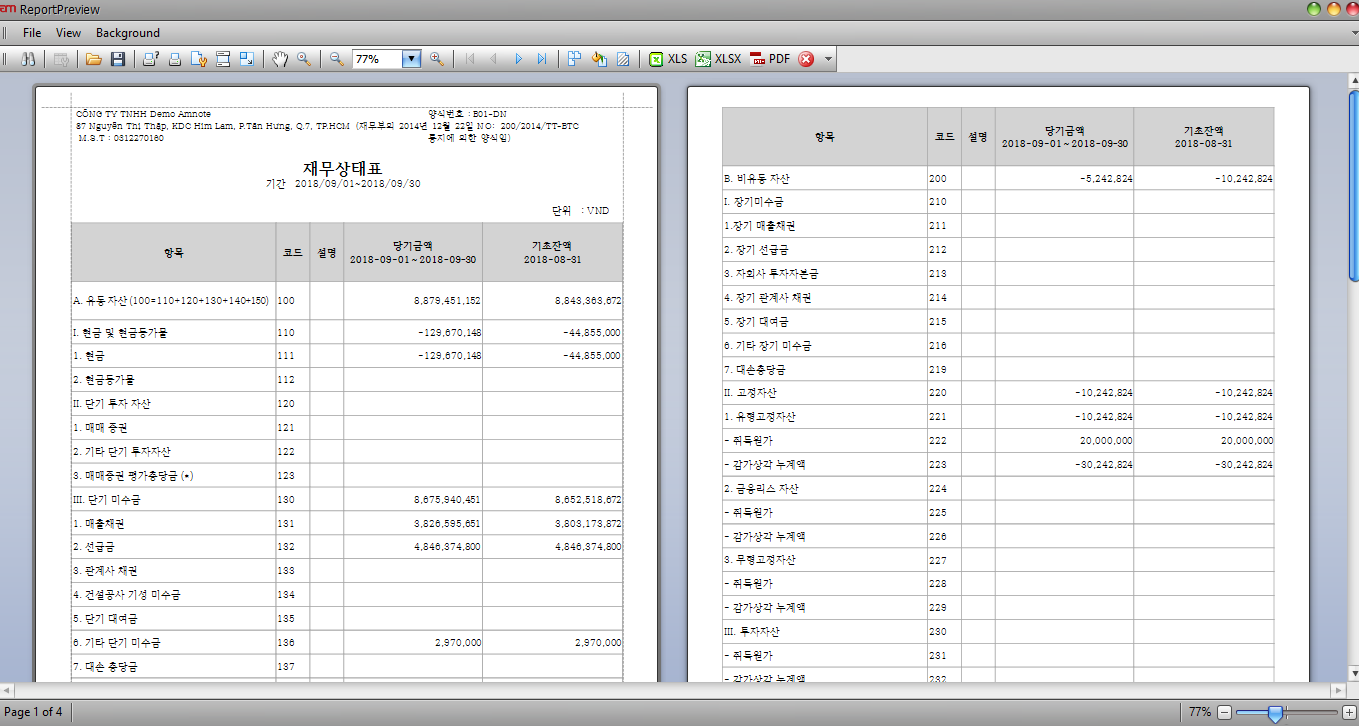Save the report using floppy disk icon
This screenshot has width=1359, height=726.
117,59
